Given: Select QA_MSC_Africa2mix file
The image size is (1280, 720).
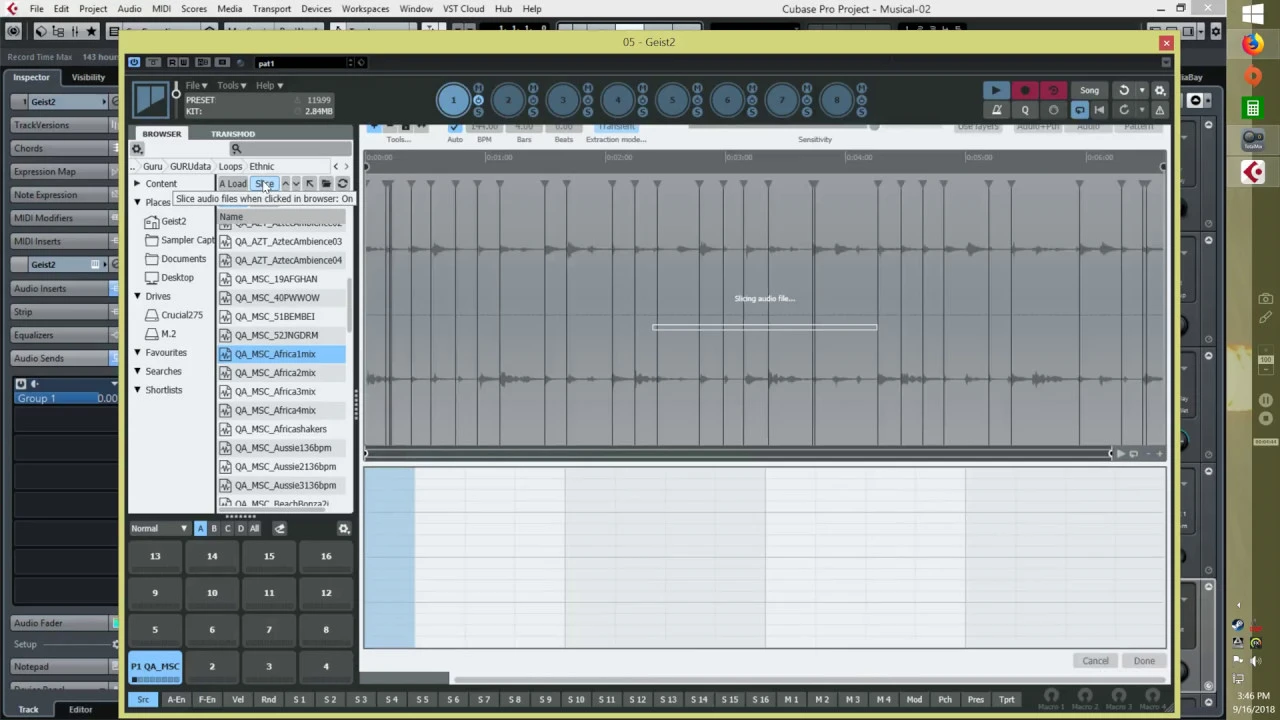Looking at the screenshot, I should pyautogui.click(x=282, y=373).
